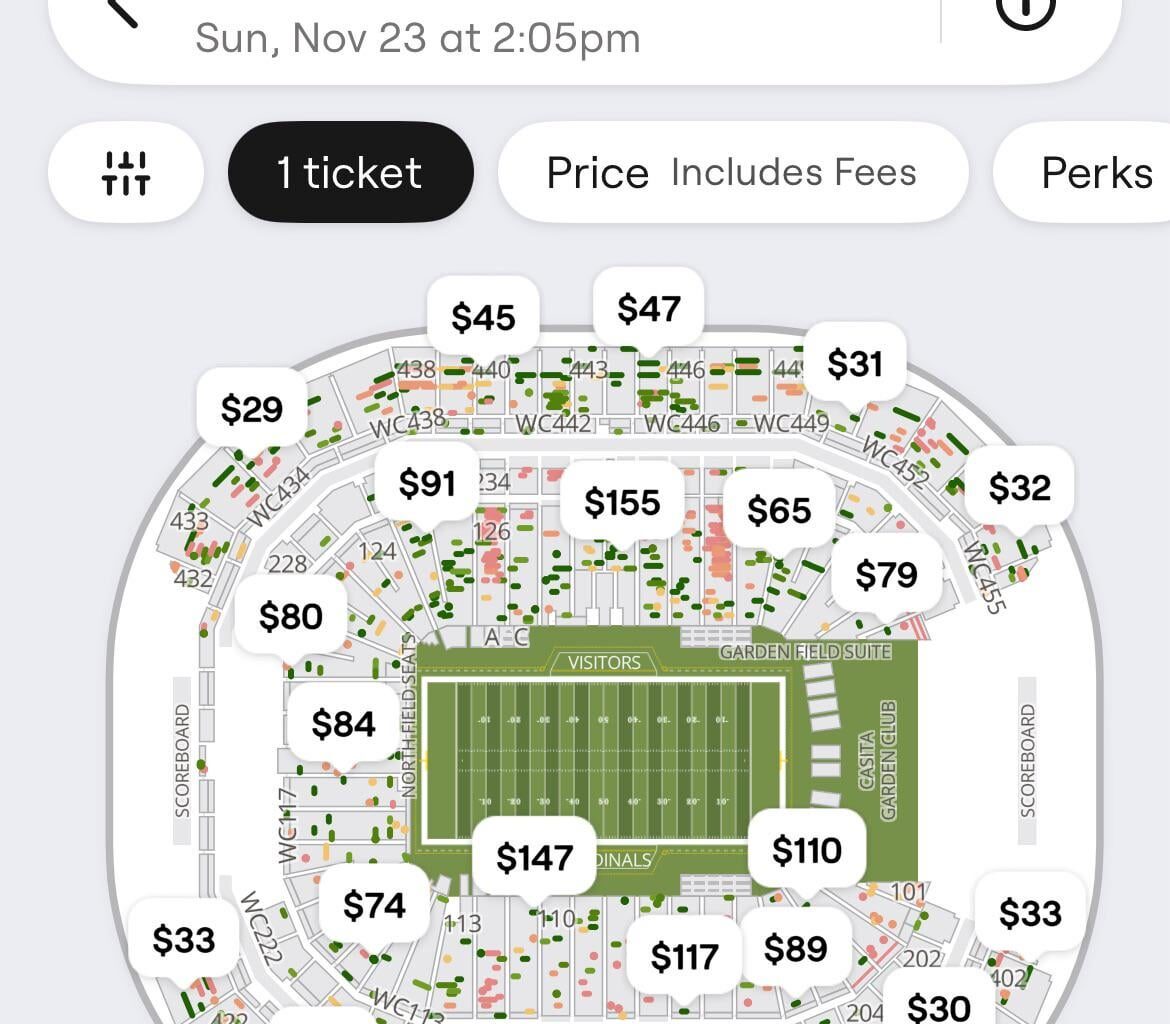Open the filter sliders icon
Screen dimensions: 1170x1024
tap(125, 173)
